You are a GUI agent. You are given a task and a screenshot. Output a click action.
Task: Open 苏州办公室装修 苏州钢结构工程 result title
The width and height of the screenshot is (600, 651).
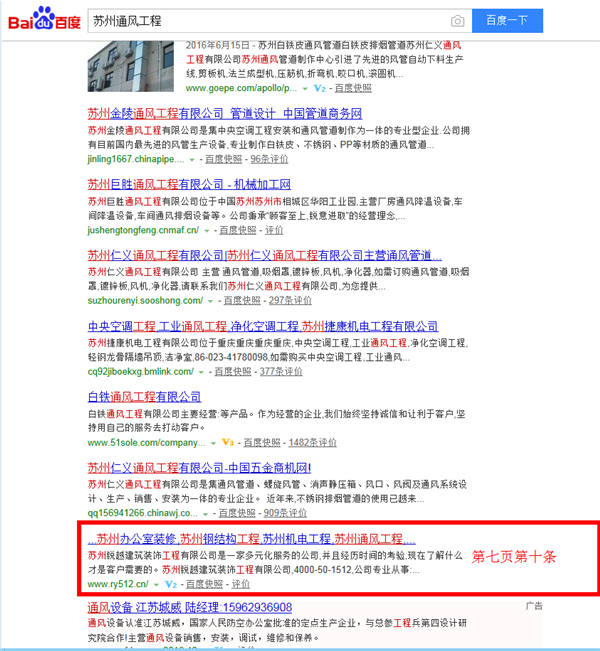click(x=251, y=539)
